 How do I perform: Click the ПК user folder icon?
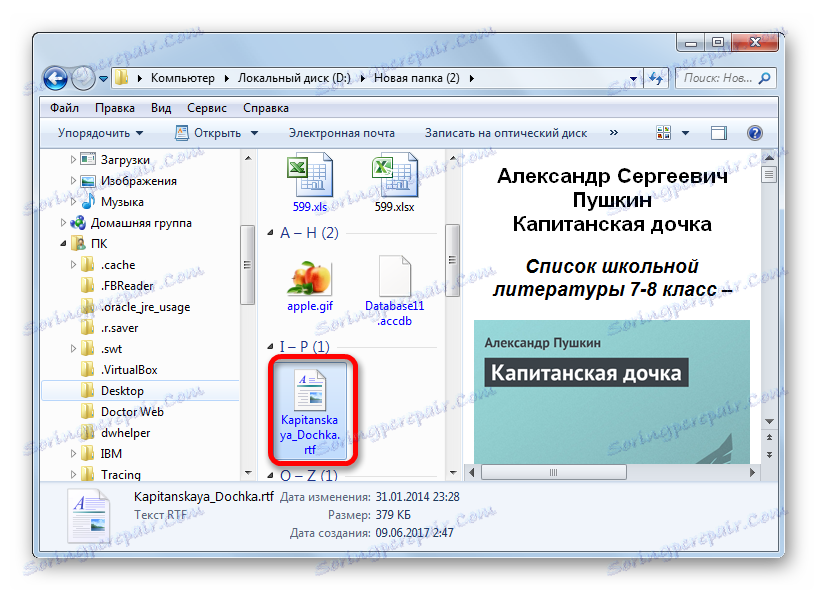(x=78, y=243)
